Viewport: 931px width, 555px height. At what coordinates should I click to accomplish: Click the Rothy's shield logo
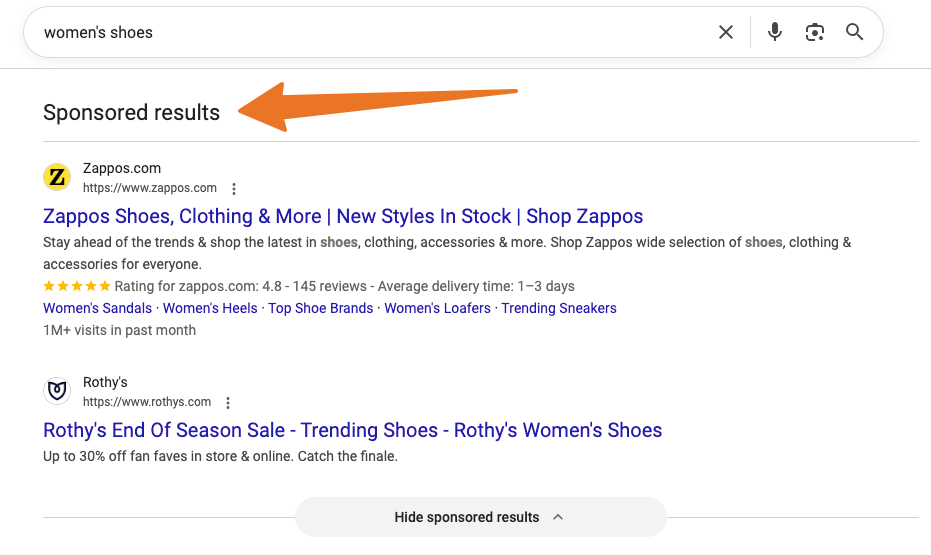pyautogui.click(x=57, y=391)
